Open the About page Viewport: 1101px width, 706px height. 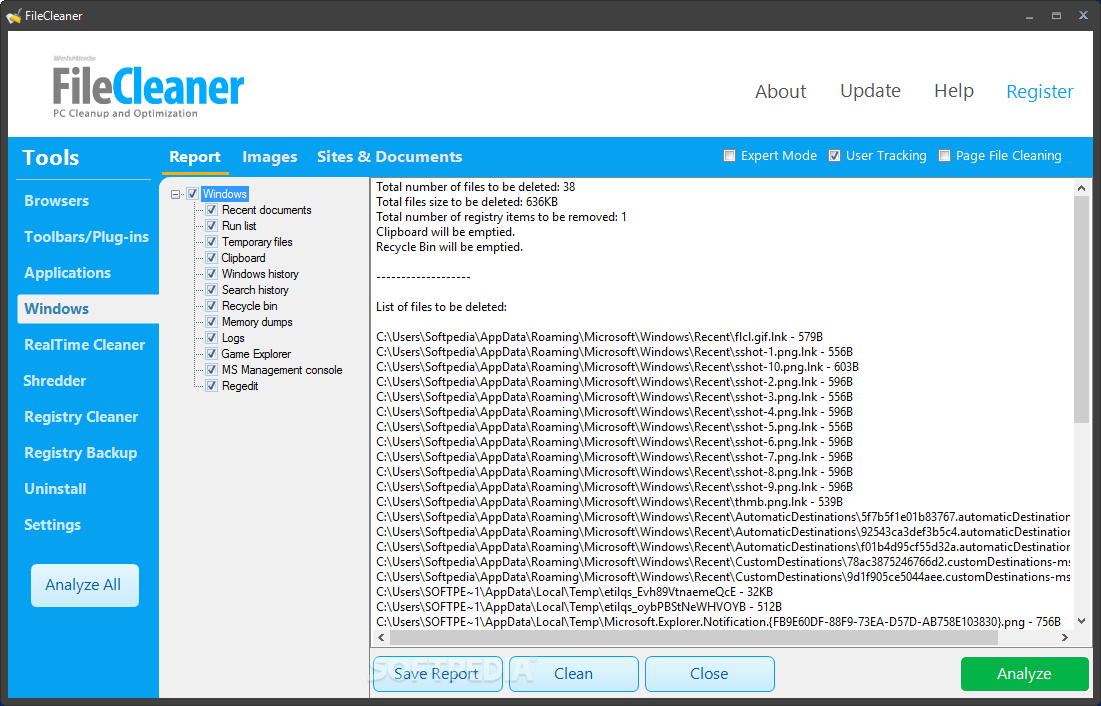780,91
